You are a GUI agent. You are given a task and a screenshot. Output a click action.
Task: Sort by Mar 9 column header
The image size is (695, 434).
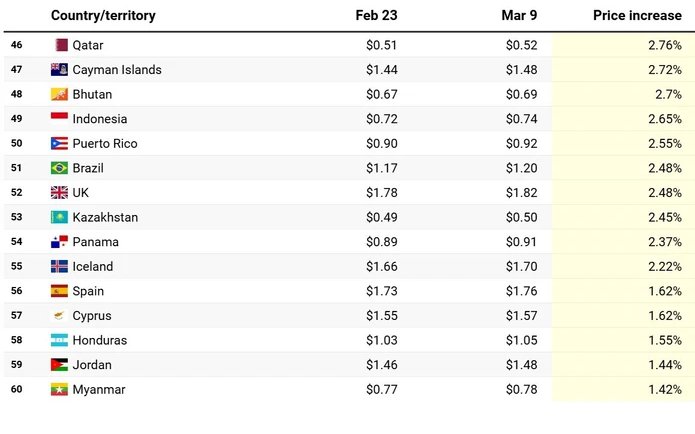click(x=519, y=16)
